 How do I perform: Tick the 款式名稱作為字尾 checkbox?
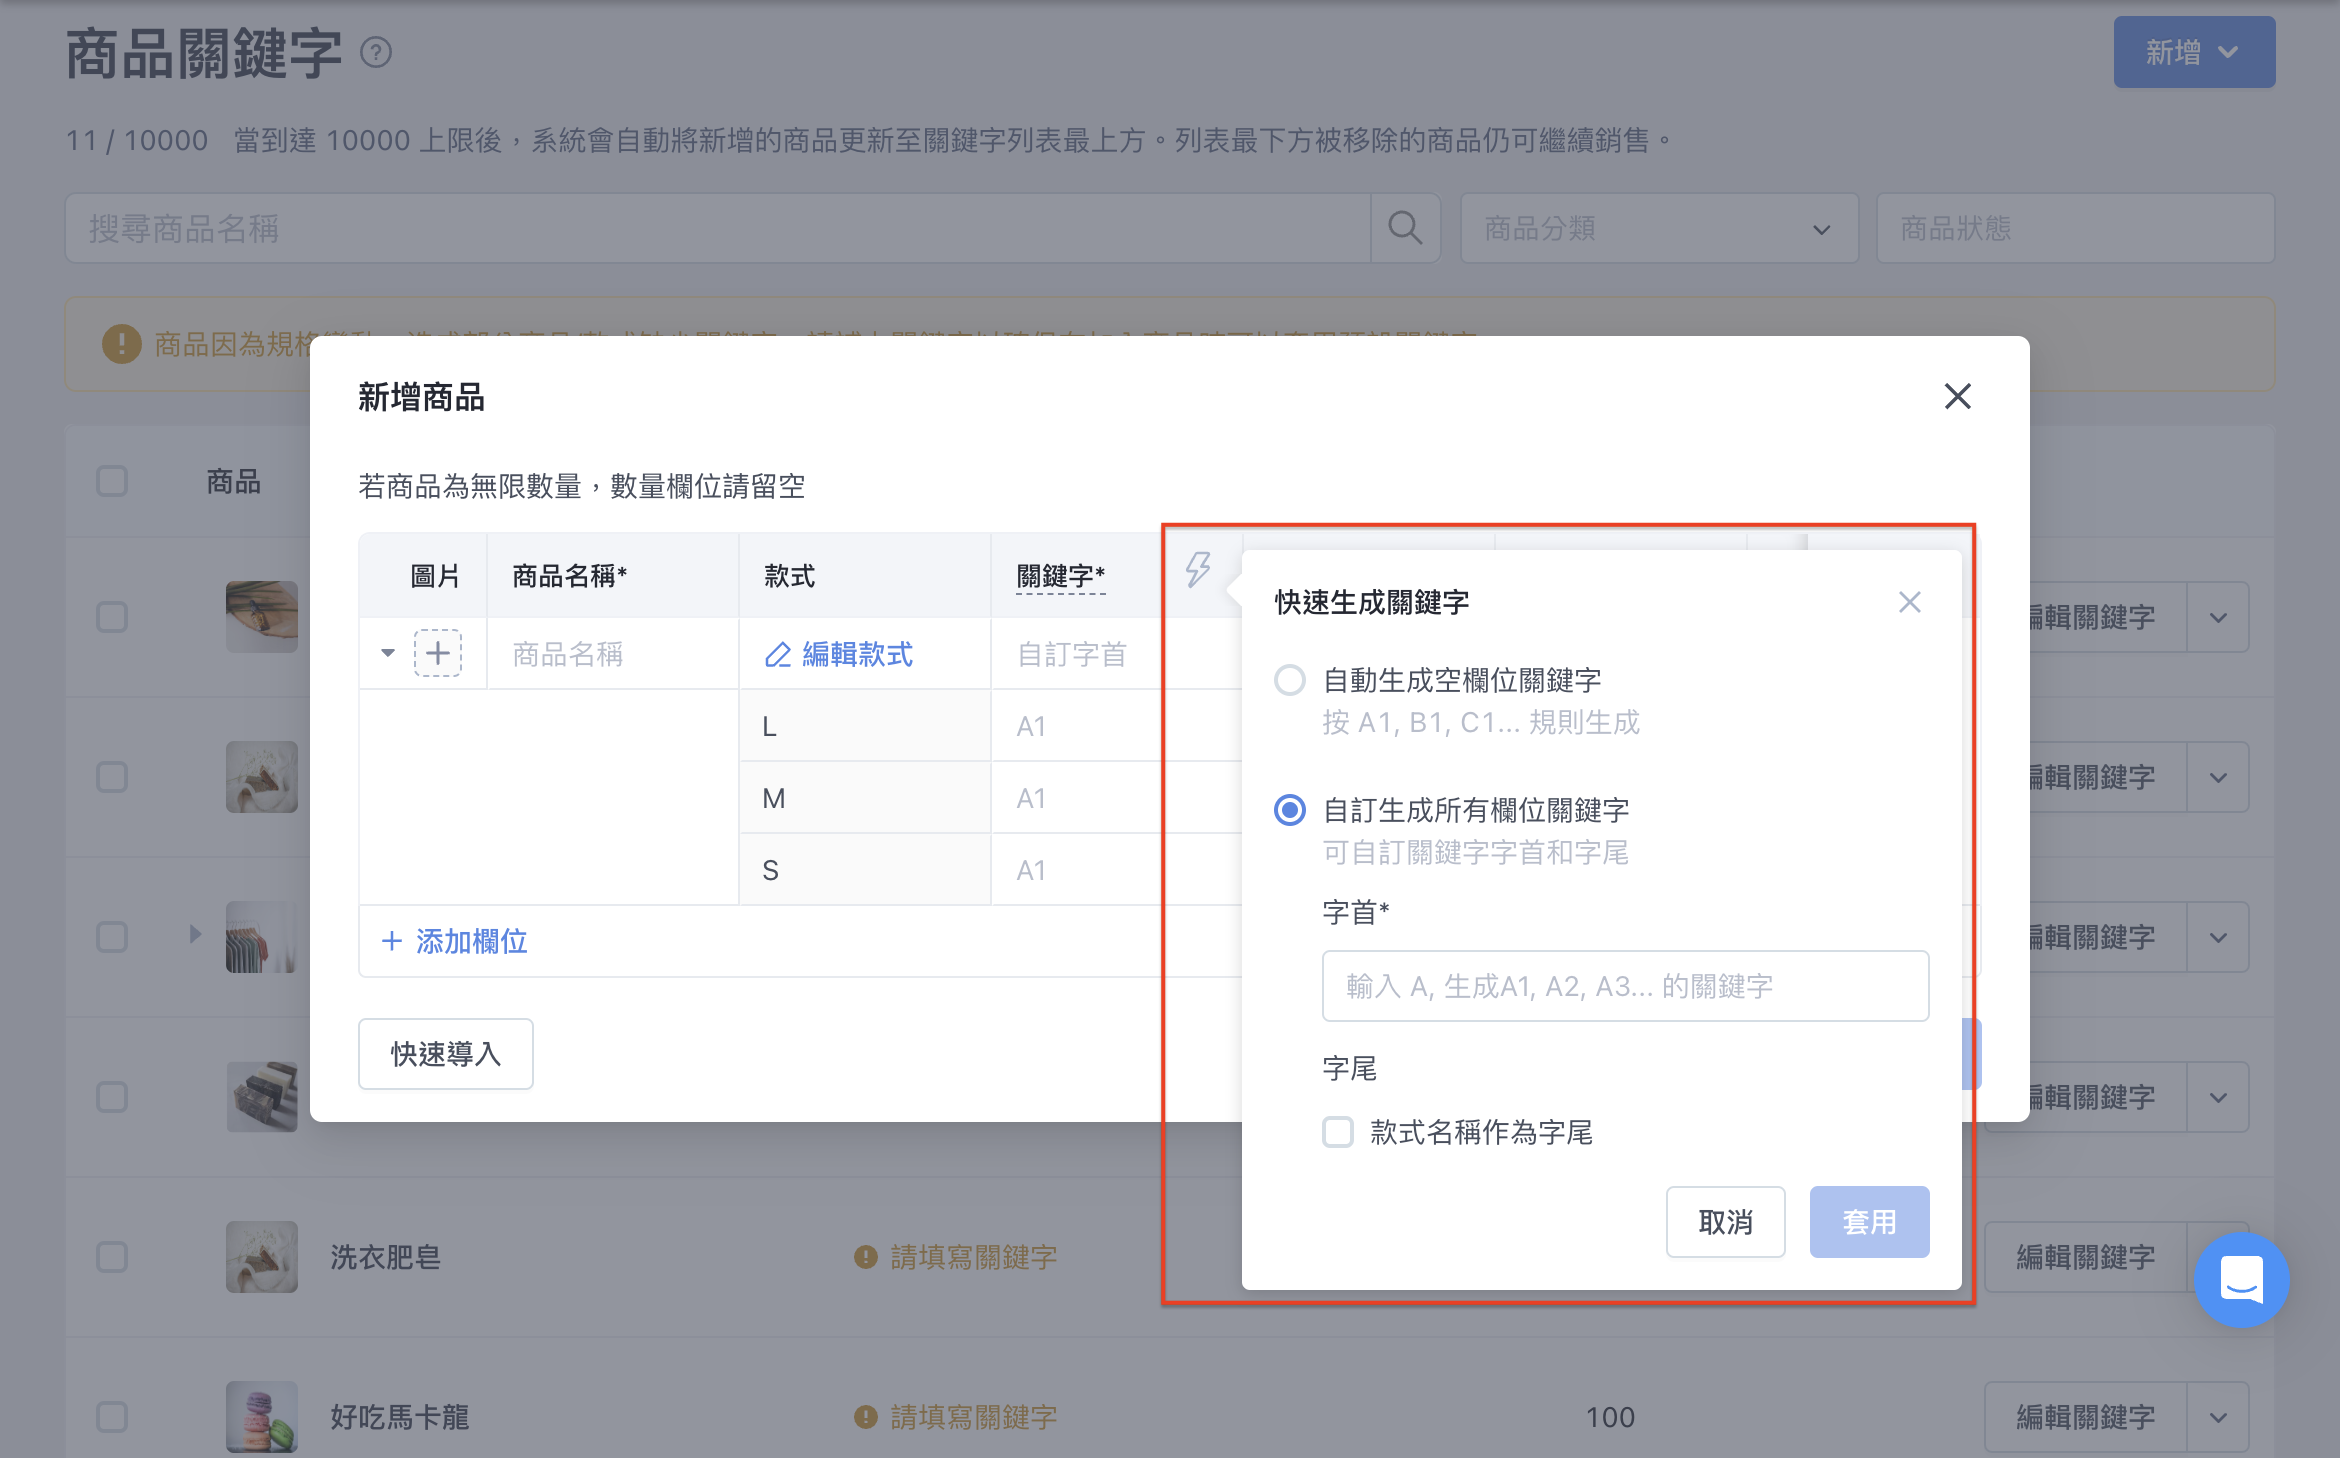1338,1132
